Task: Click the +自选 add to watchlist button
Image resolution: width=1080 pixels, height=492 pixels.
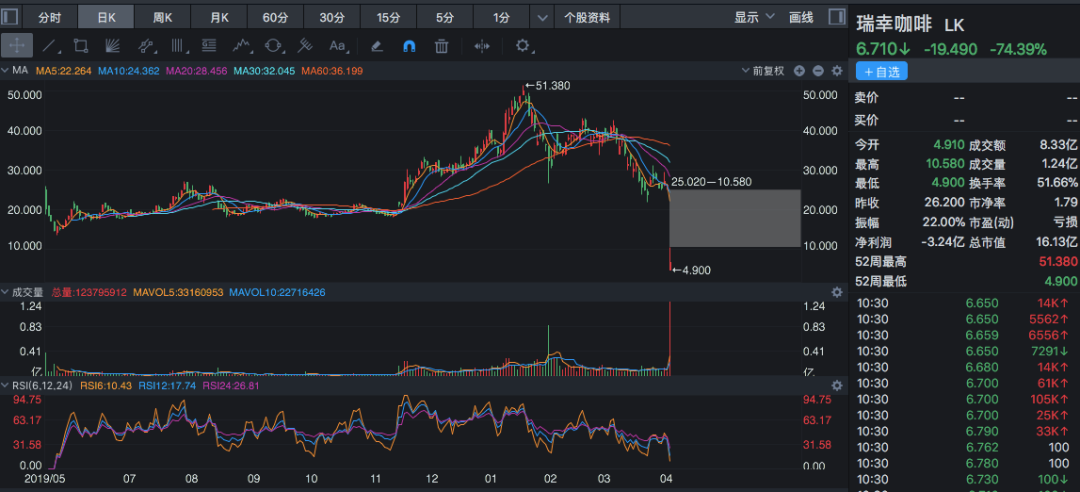Action: [x=881, y=71]
